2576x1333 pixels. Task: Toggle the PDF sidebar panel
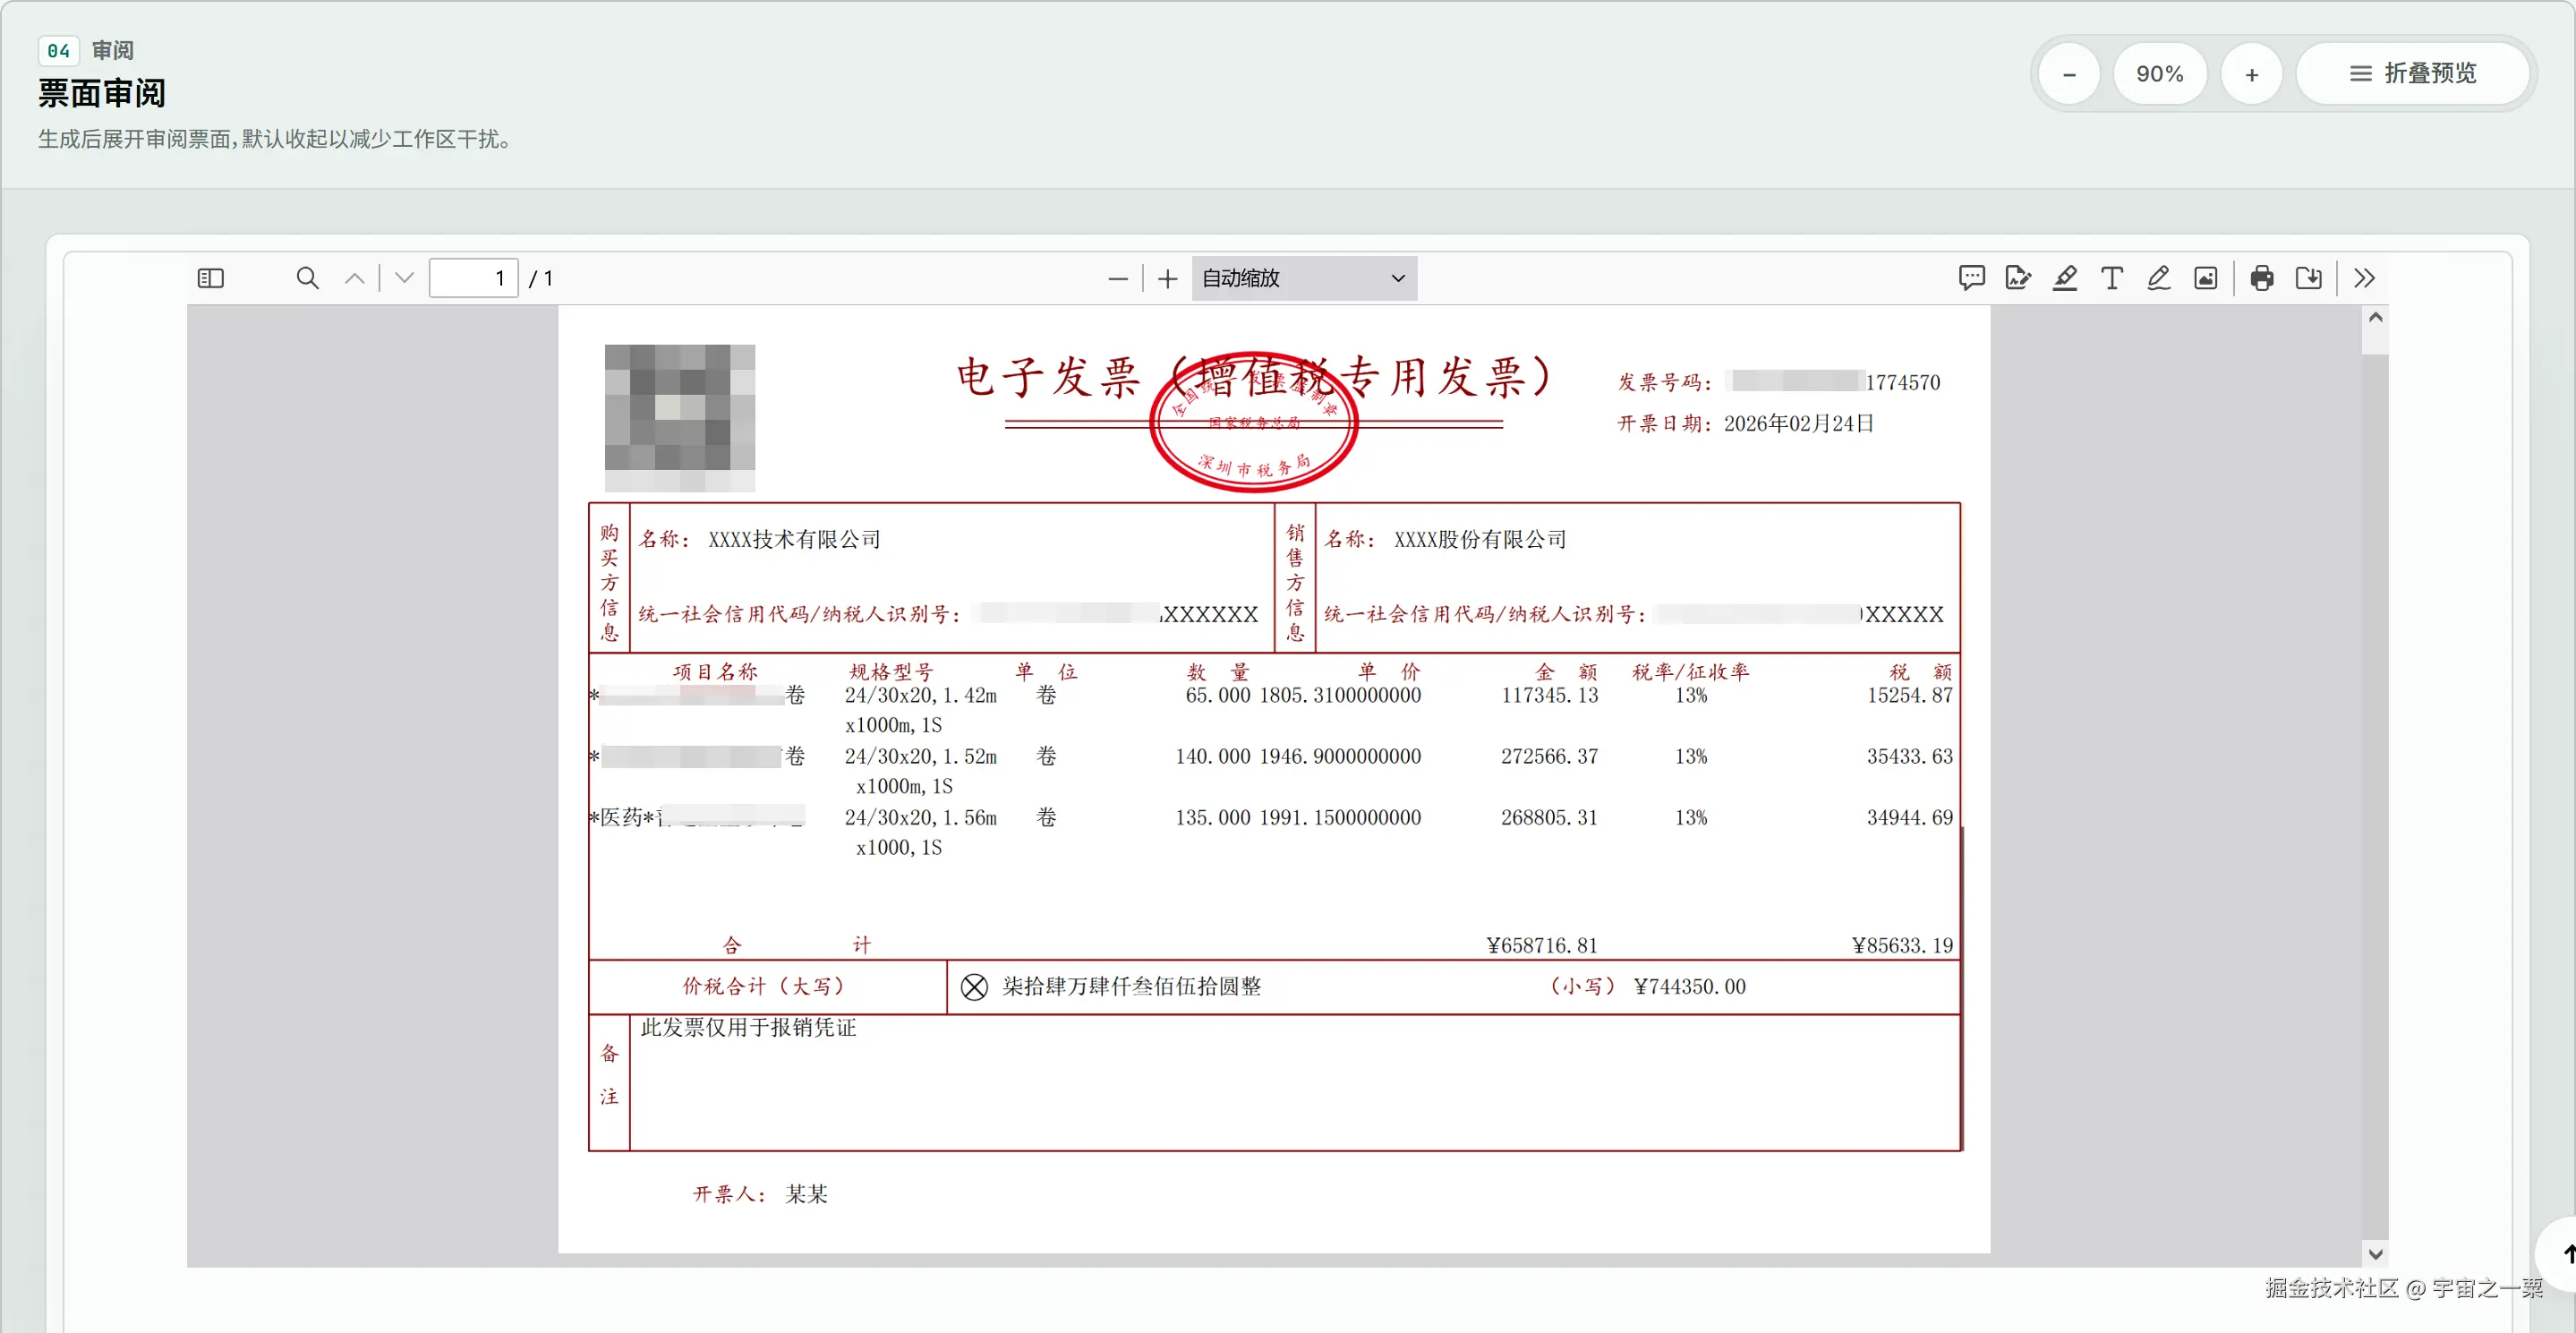(211, 278)
